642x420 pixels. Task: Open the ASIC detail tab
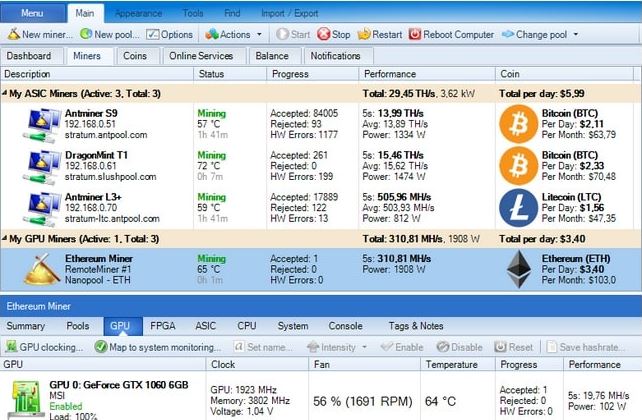pyautogui.click(x=205, y=326)
